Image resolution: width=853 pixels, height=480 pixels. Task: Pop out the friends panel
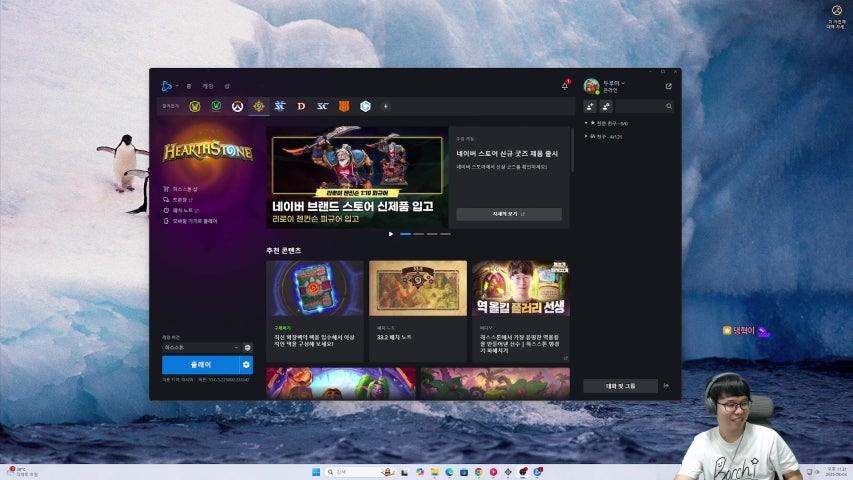[x=669, y=86]
